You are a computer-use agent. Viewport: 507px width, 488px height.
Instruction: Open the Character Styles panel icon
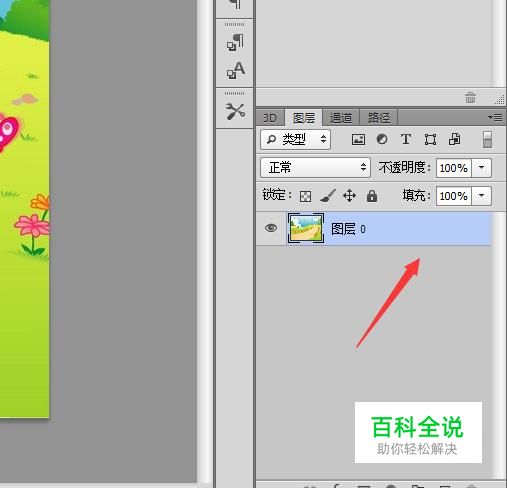[235, 70]
